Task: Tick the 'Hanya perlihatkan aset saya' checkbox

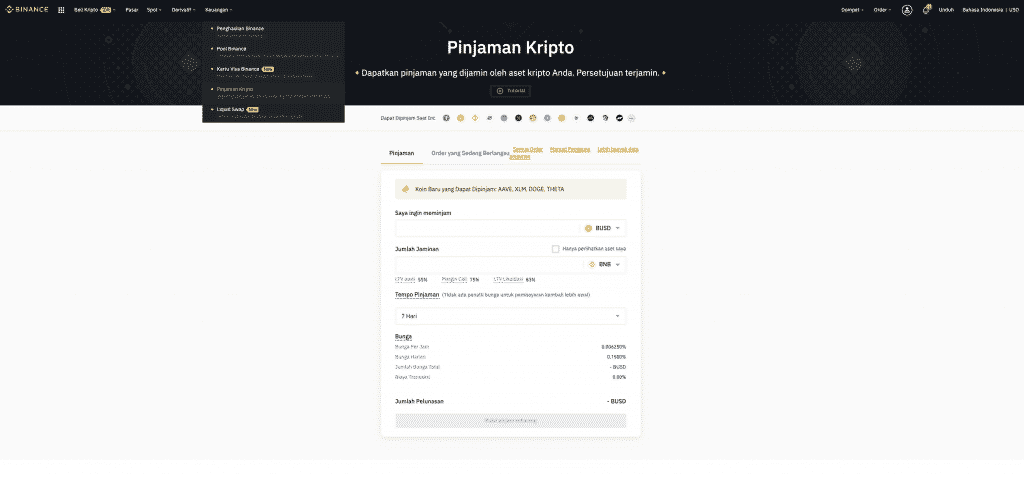Action: tap(556, 248)
